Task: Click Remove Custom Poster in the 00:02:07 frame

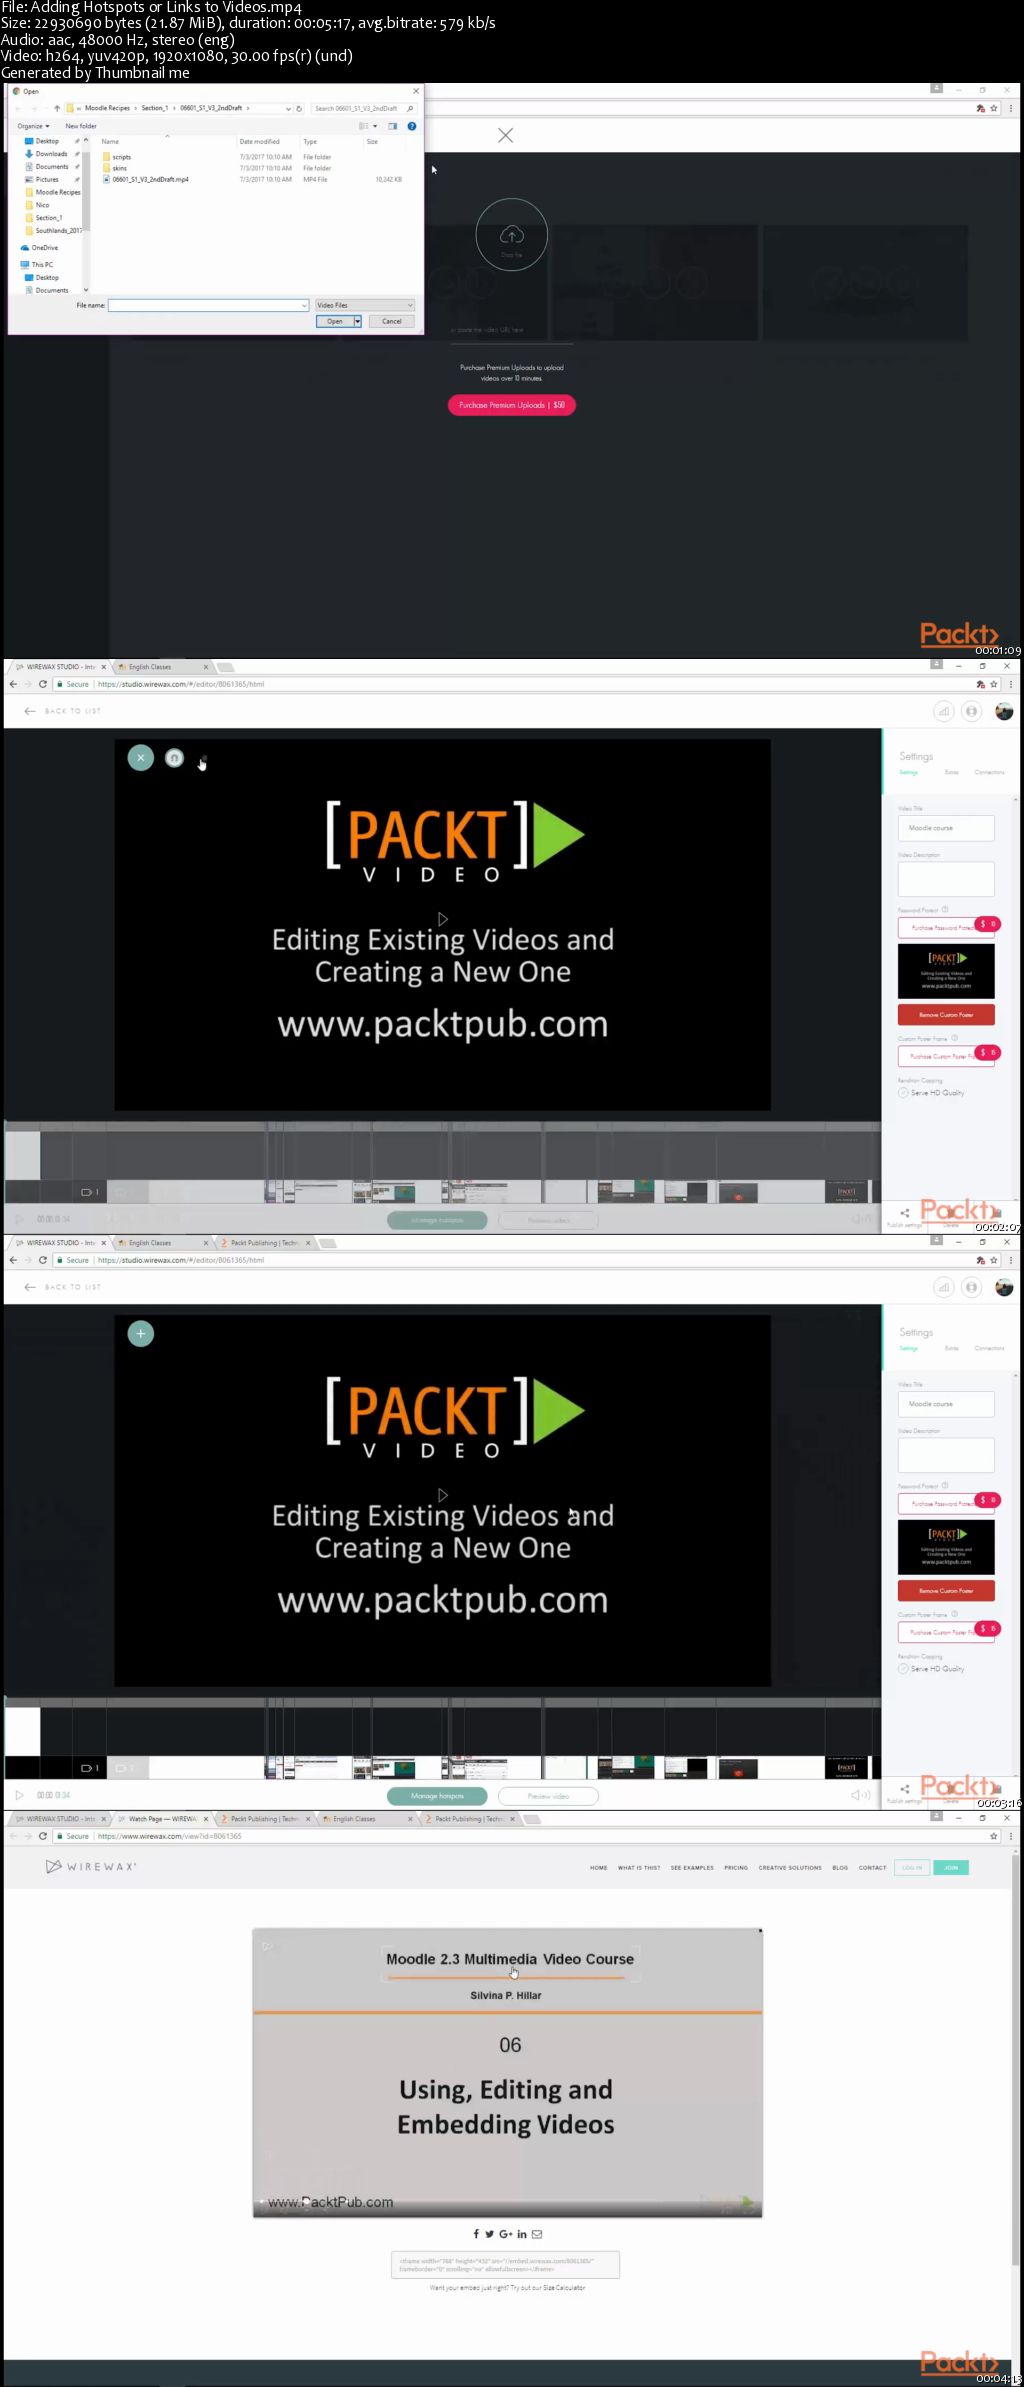Action: [946, 1014]
